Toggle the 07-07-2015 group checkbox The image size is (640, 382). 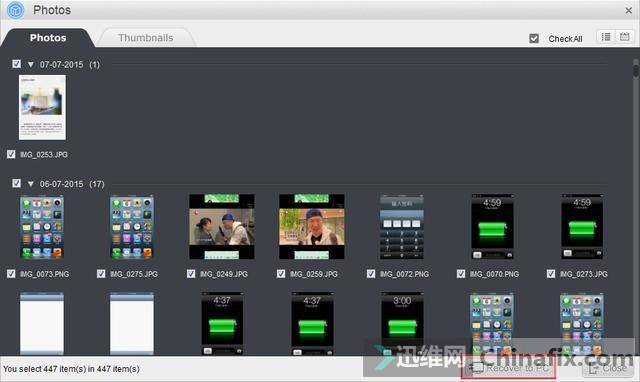[x=16, y=64]
